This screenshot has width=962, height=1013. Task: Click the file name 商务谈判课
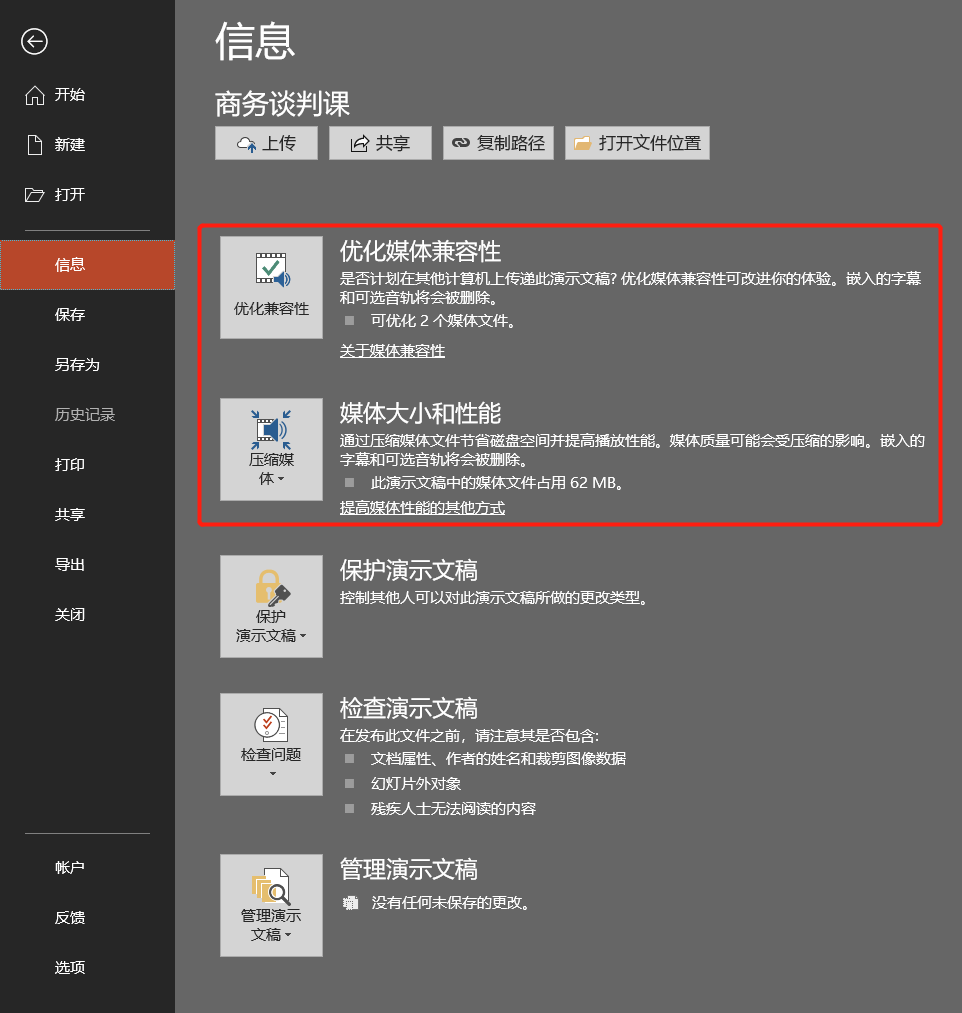pyautogui.click(x=282, y=104)
